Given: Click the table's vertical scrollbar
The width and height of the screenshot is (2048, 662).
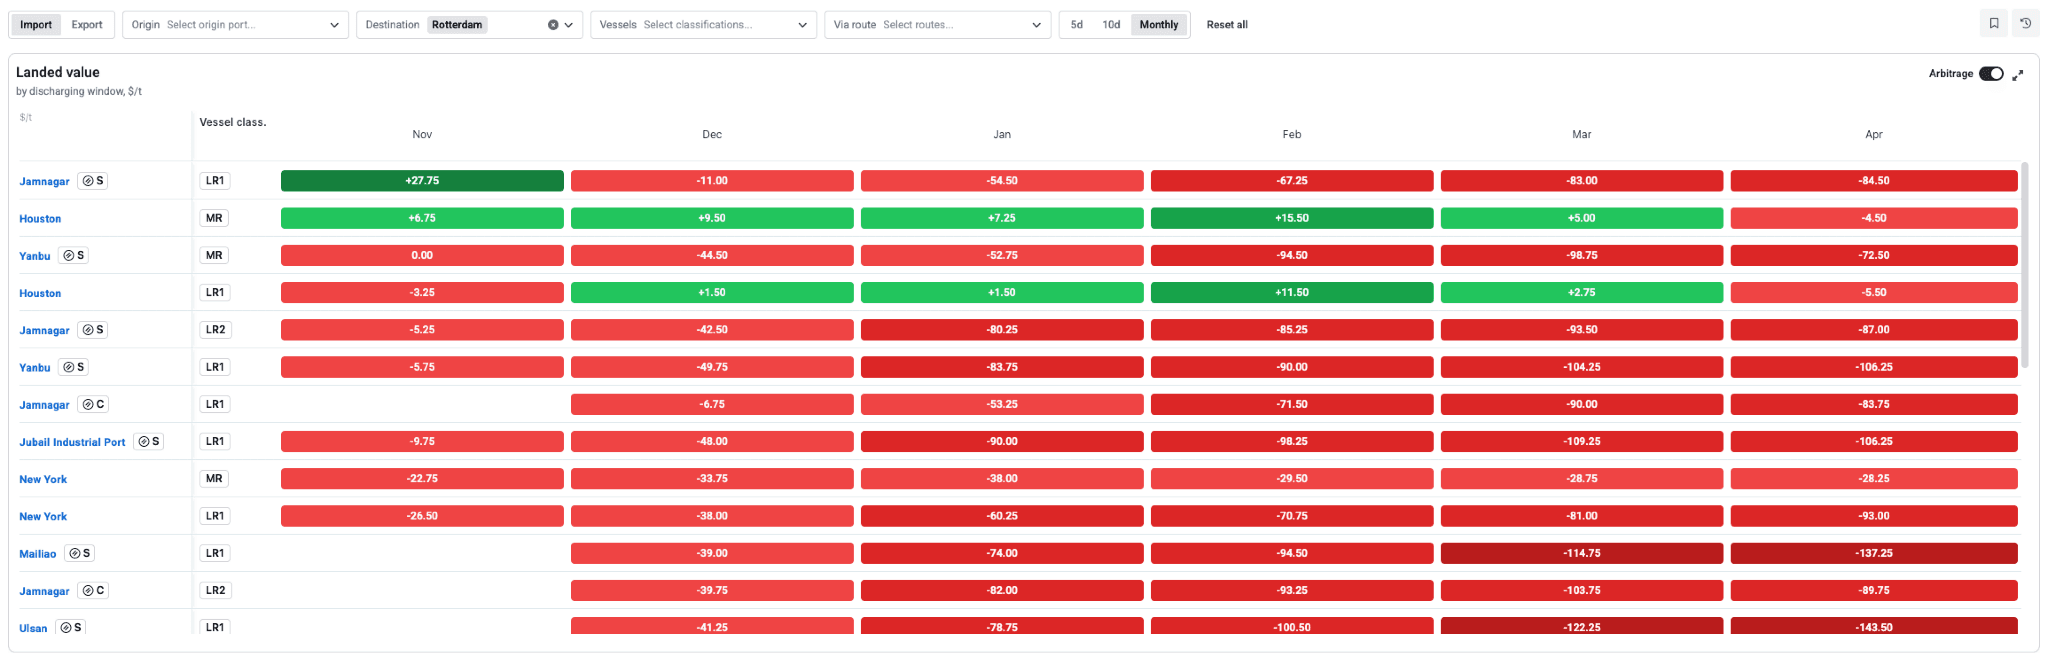Looking at the screenshot, I should [x=2025, y=265].
